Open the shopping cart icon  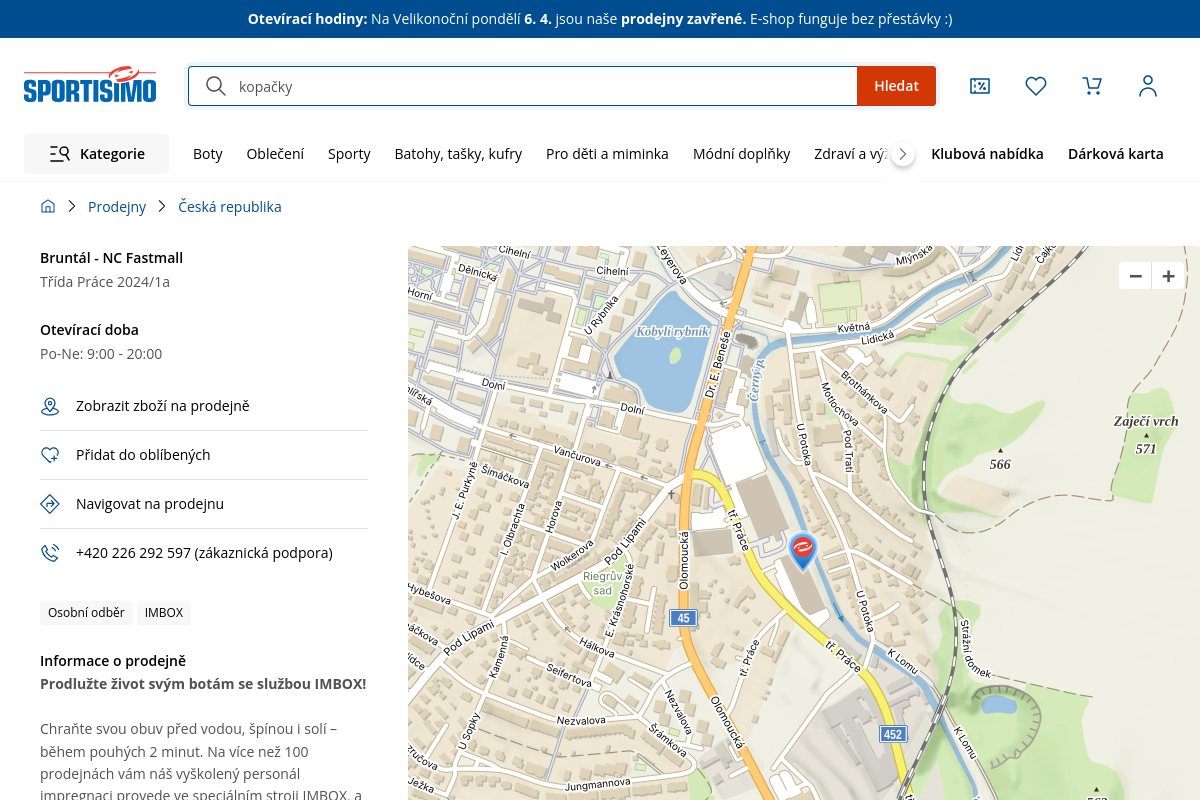click(1092, 86)
